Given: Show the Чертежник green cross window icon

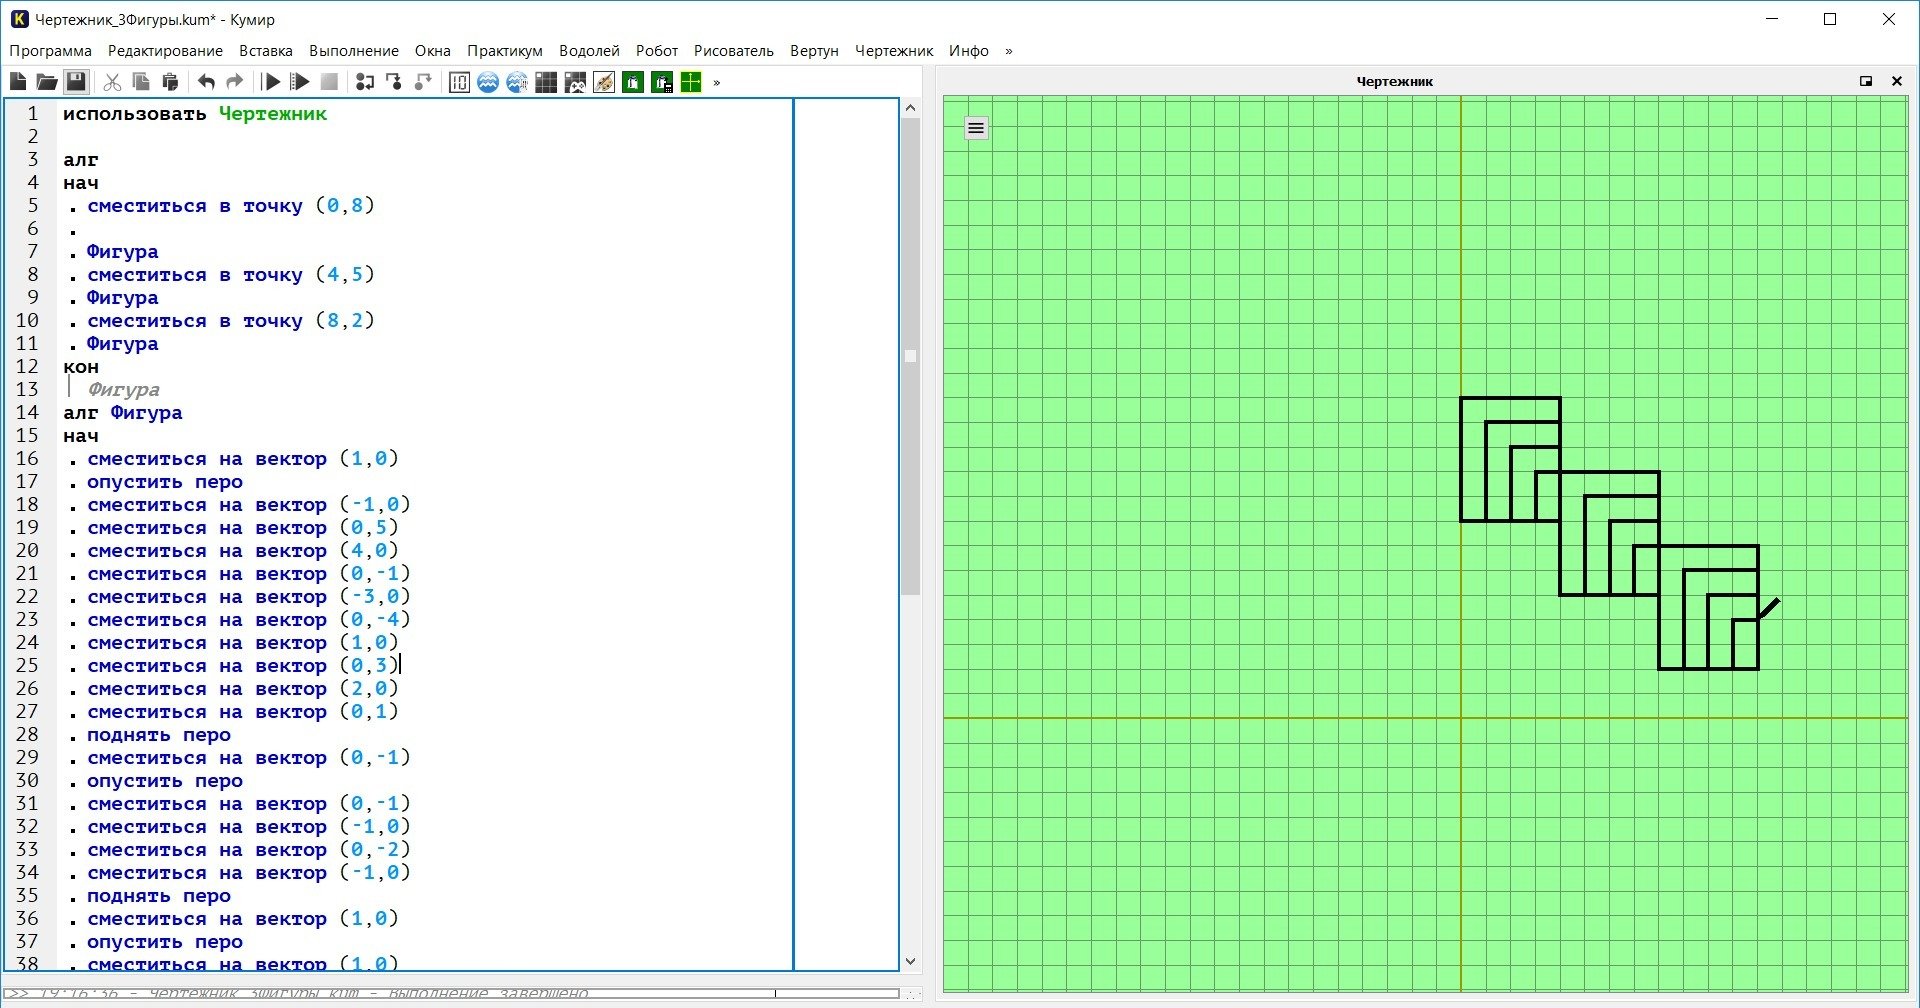Looking at the screenshot, I should pos(691,82).
